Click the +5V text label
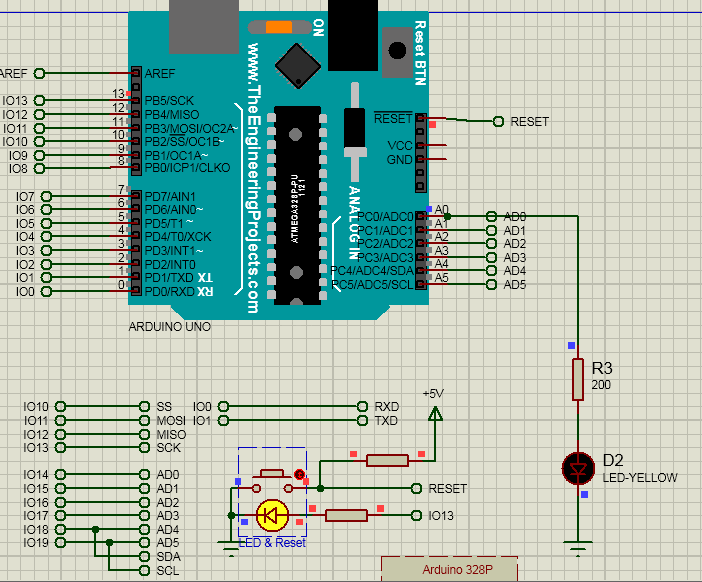This screenshot has width=702, height=582. click(433, 394)
